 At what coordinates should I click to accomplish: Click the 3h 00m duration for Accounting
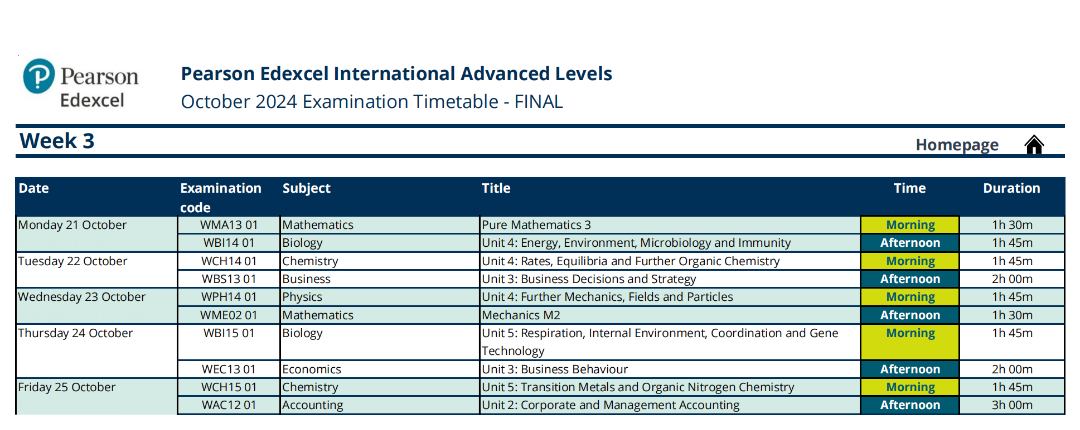point(1012,405)
